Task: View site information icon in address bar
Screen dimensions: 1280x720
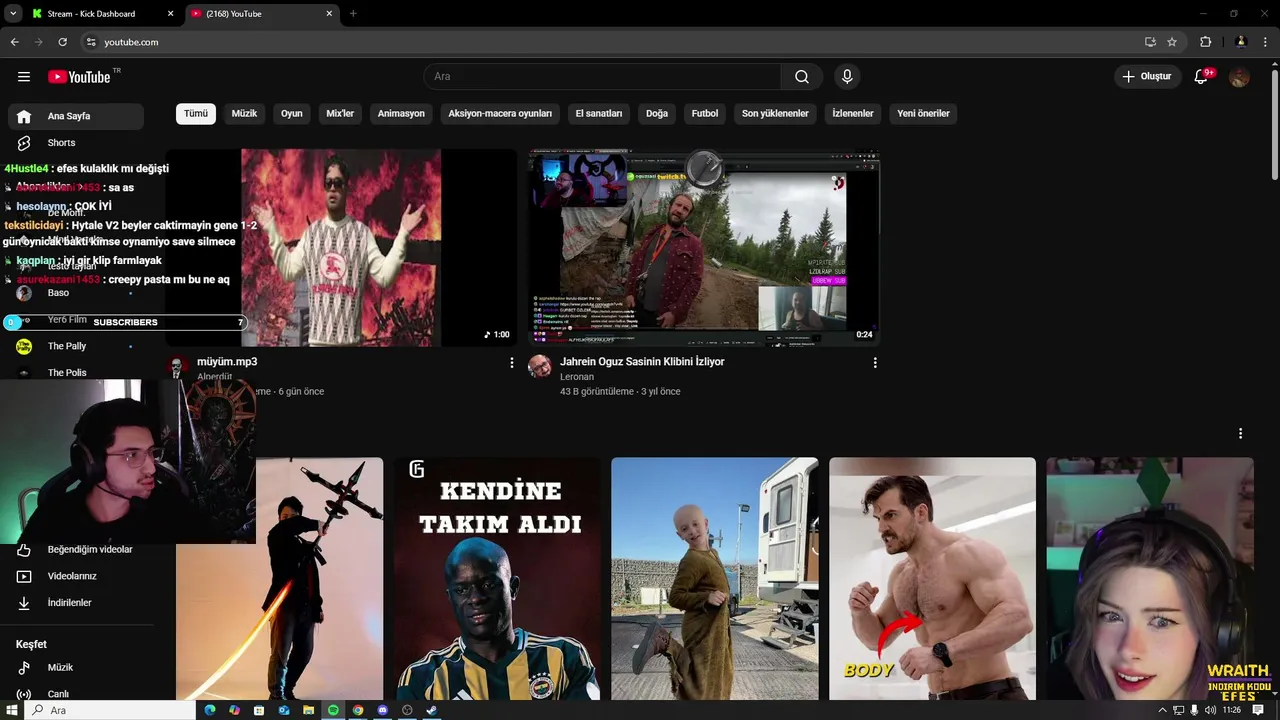Action: (x=91, y=42)
